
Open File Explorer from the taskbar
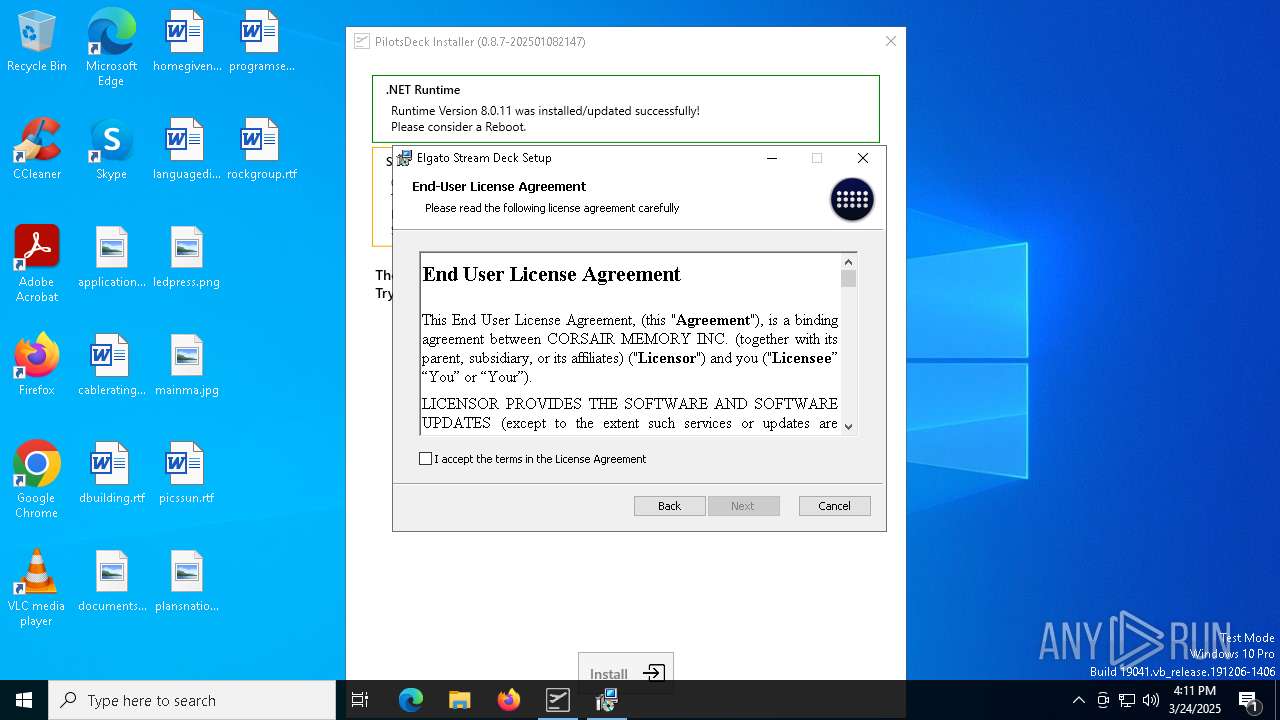tap(460, 700)
